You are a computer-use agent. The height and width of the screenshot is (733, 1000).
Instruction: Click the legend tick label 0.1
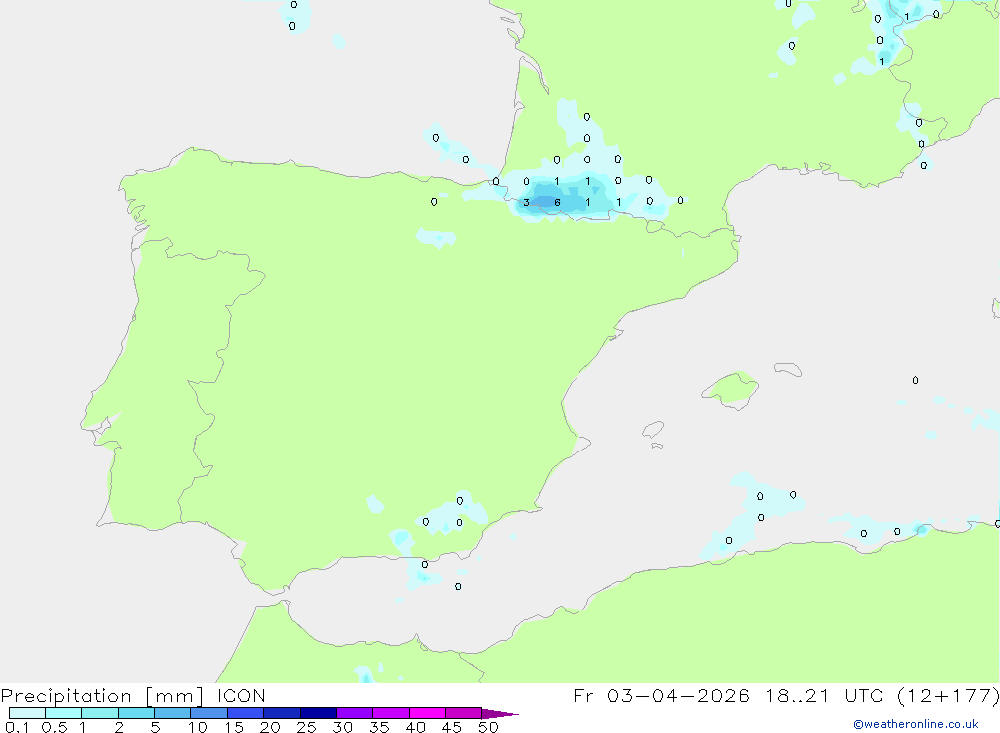17,727
